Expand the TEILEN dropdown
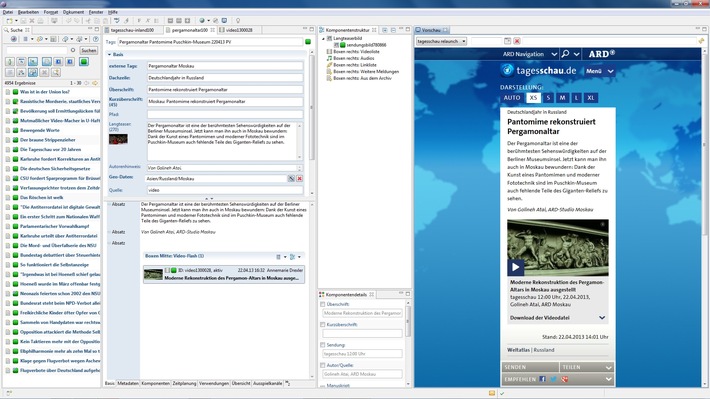 [609, 367]
